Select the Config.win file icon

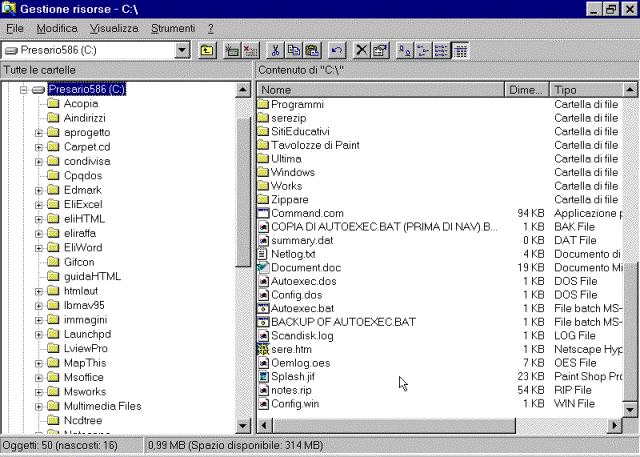click(x=263, y=404)
